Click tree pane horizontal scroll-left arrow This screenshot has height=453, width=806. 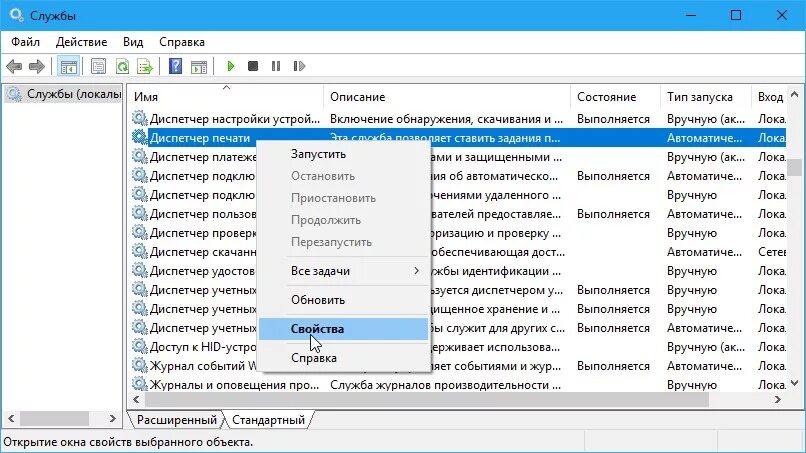tap(11, 419)
